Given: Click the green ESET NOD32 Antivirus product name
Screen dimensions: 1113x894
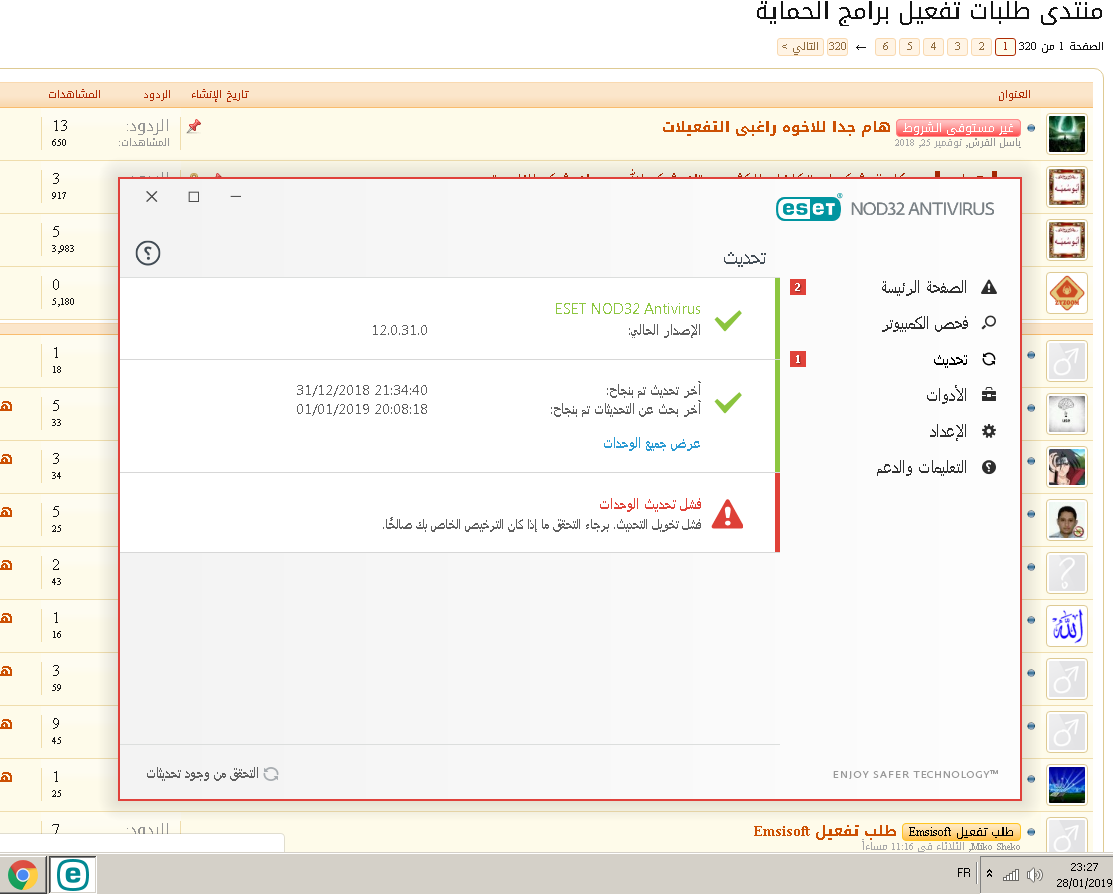Looking at the screenshot, I should pos(627,309).
